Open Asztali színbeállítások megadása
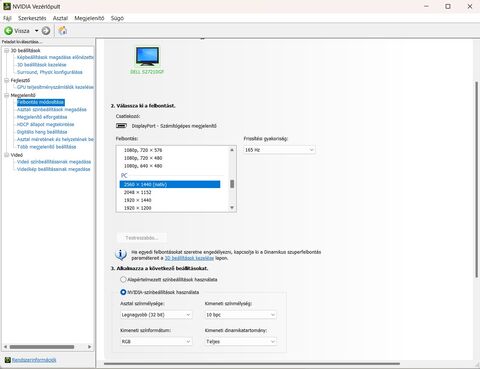Image resolution: width=480 pixels, height=369 pixels. 52,109
